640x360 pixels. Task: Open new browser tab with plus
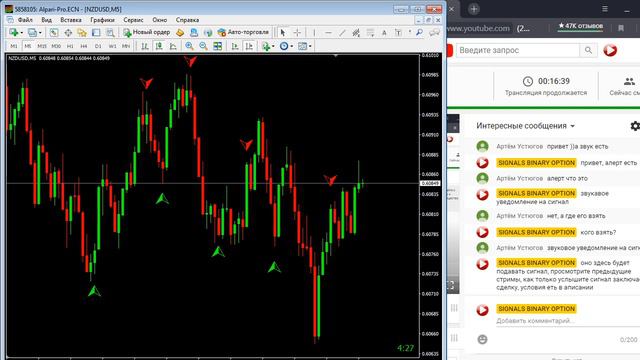point(473,9)
